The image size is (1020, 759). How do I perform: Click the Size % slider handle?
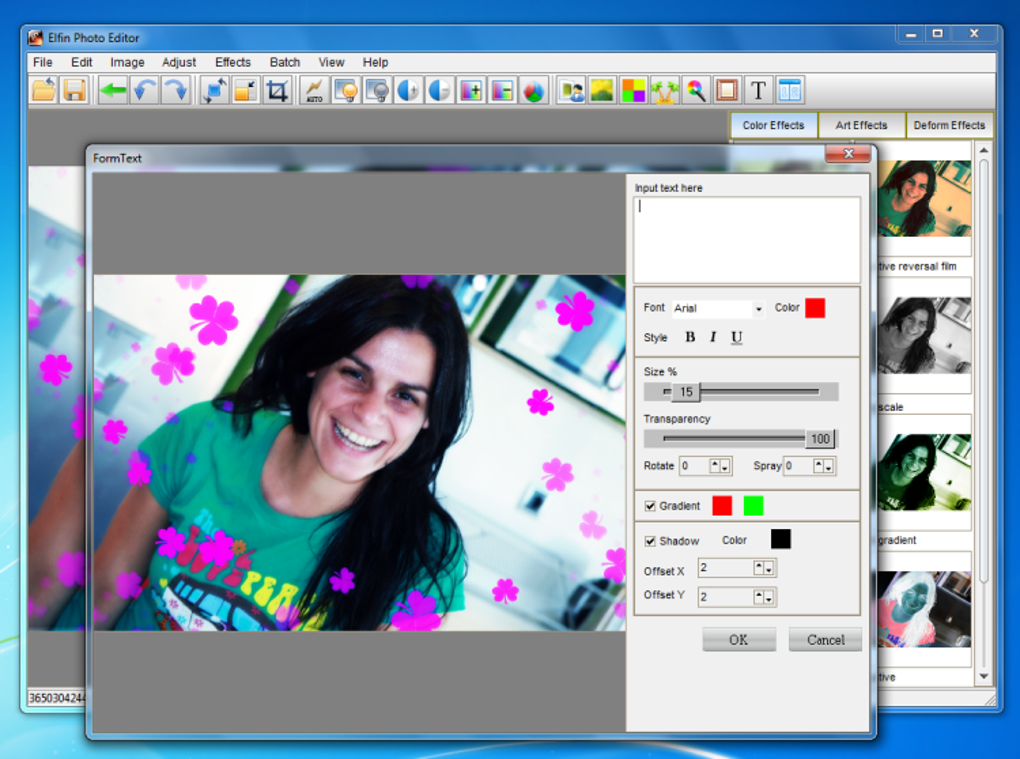[x=686, y=392]
